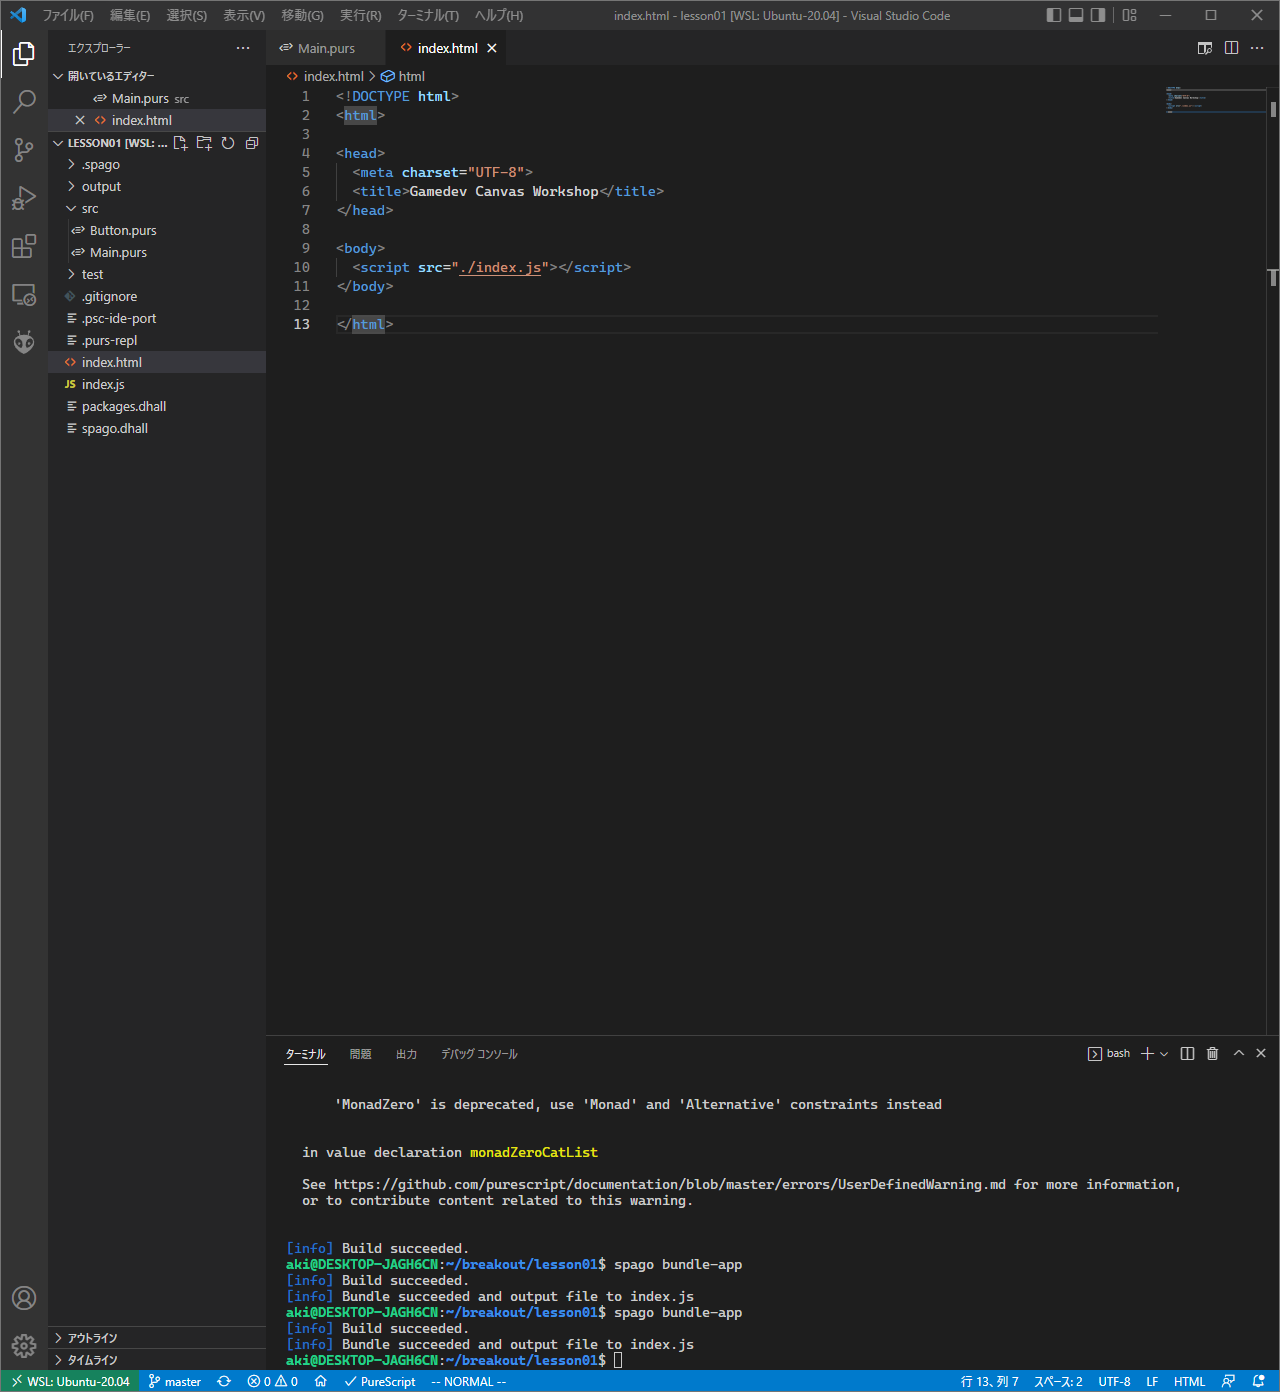The image size is (1280, 1392).
Task: Refresh the Explorer file tree
Action: [x=228, y=143]
